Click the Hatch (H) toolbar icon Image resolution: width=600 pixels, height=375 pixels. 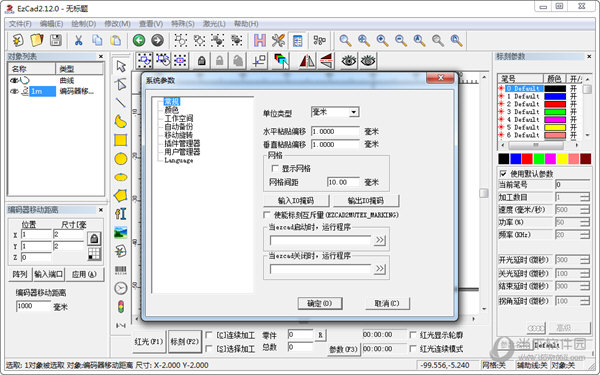[260, 40]
